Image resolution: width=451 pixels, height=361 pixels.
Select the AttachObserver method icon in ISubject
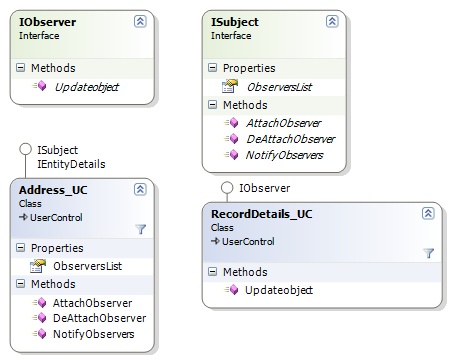232,123
